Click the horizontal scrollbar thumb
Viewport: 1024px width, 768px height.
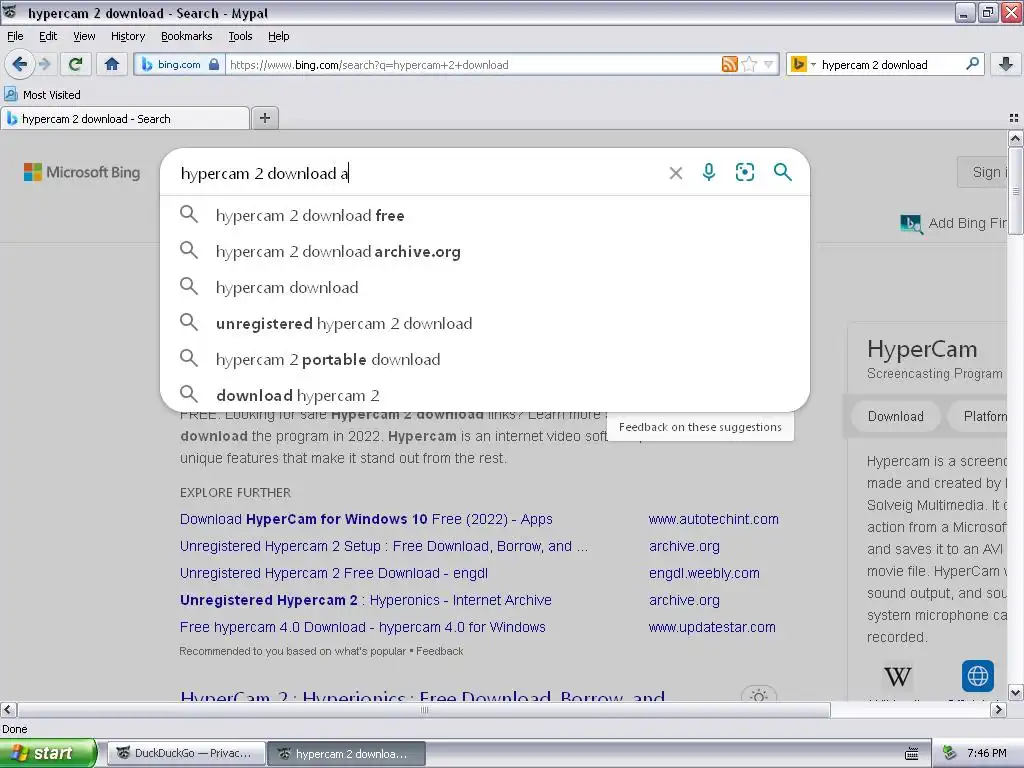tap(424, 709)
